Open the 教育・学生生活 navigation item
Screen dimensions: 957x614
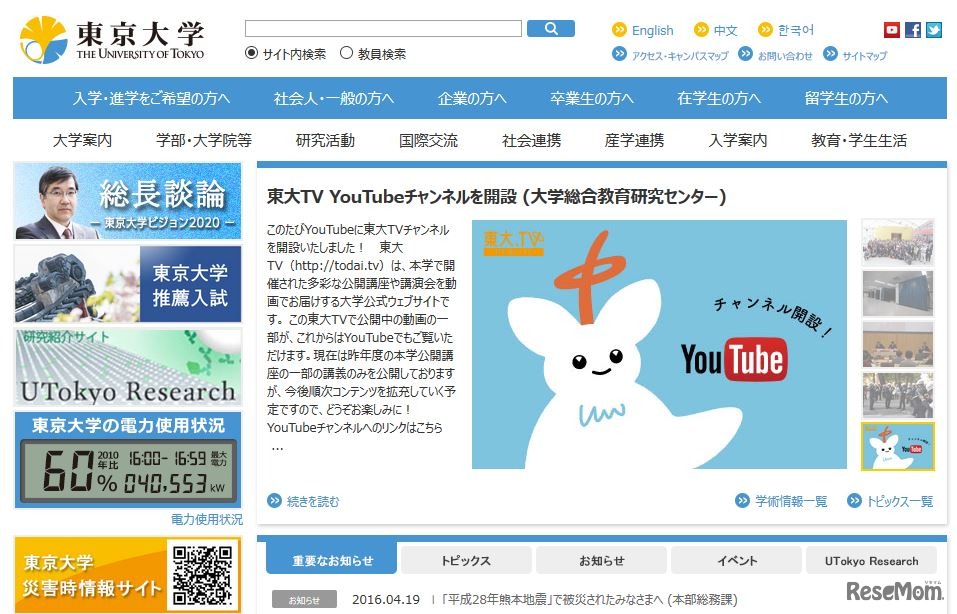pyautogui.click(x=859, y=140)
